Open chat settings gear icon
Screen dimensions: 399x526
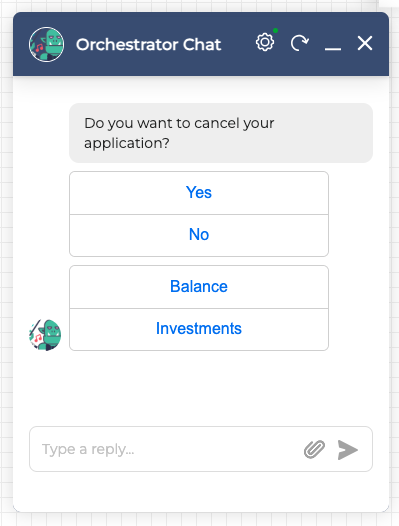[x=265, y=42]
